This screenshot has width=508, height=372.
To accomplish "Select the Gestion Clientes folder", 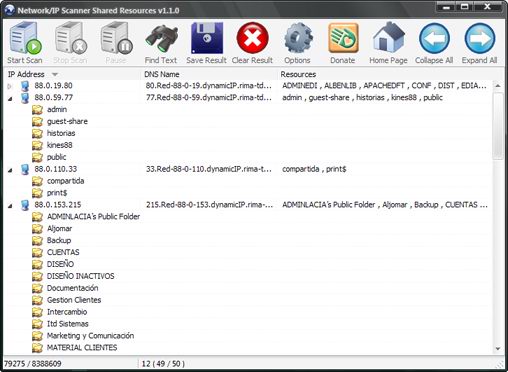I will (x=74, y=300).
